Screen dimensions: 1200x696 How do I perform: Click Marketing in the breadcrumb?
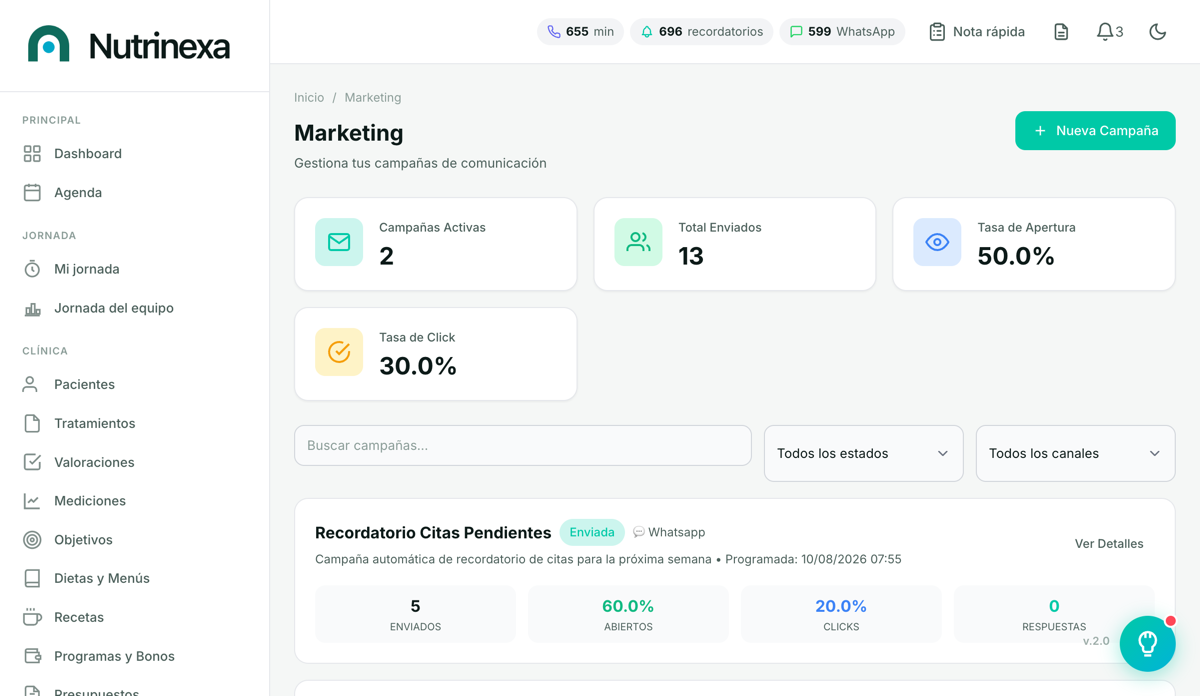[x=373, y=97]
